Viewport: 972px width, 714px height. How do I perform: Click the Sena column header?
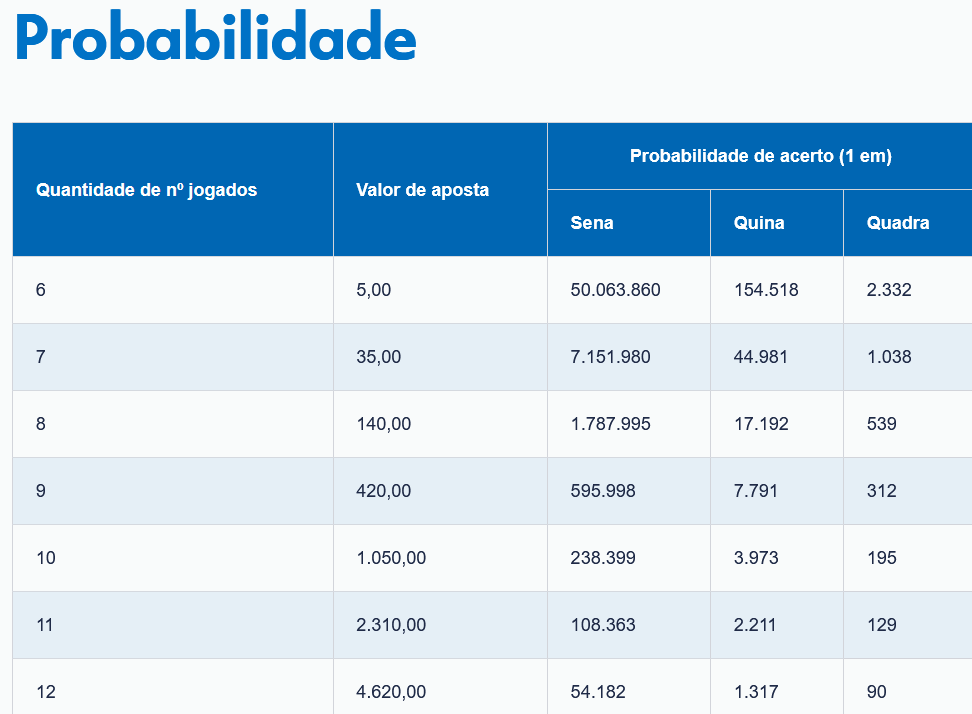(592, 223)
